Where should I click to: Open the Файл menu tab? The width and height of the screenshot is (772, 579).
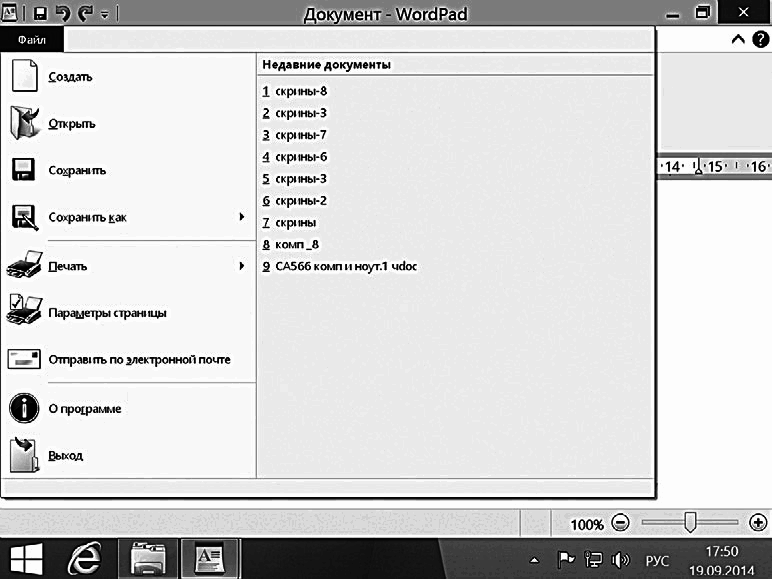[x=32, y=40]
